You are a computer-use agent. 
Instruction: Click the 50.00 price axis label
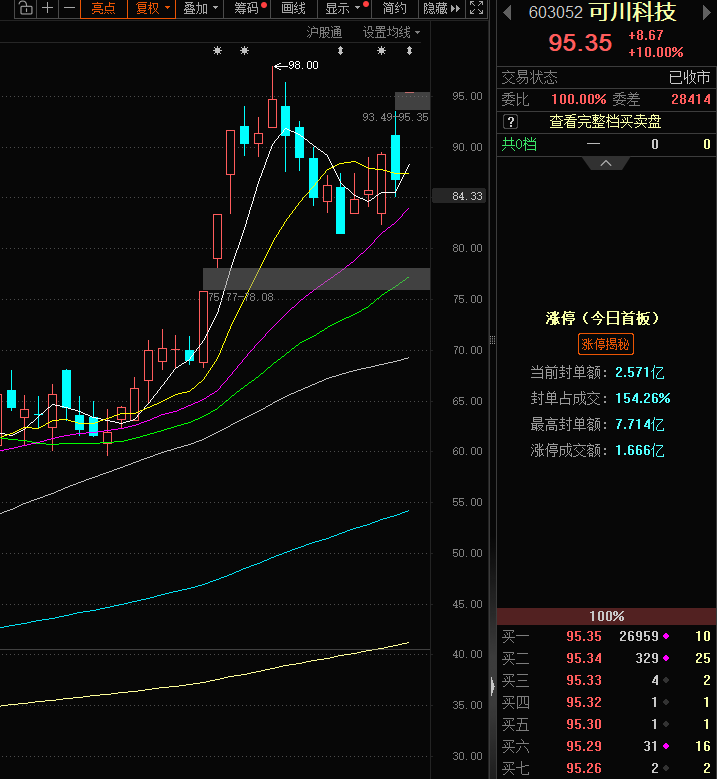(467, 553)
